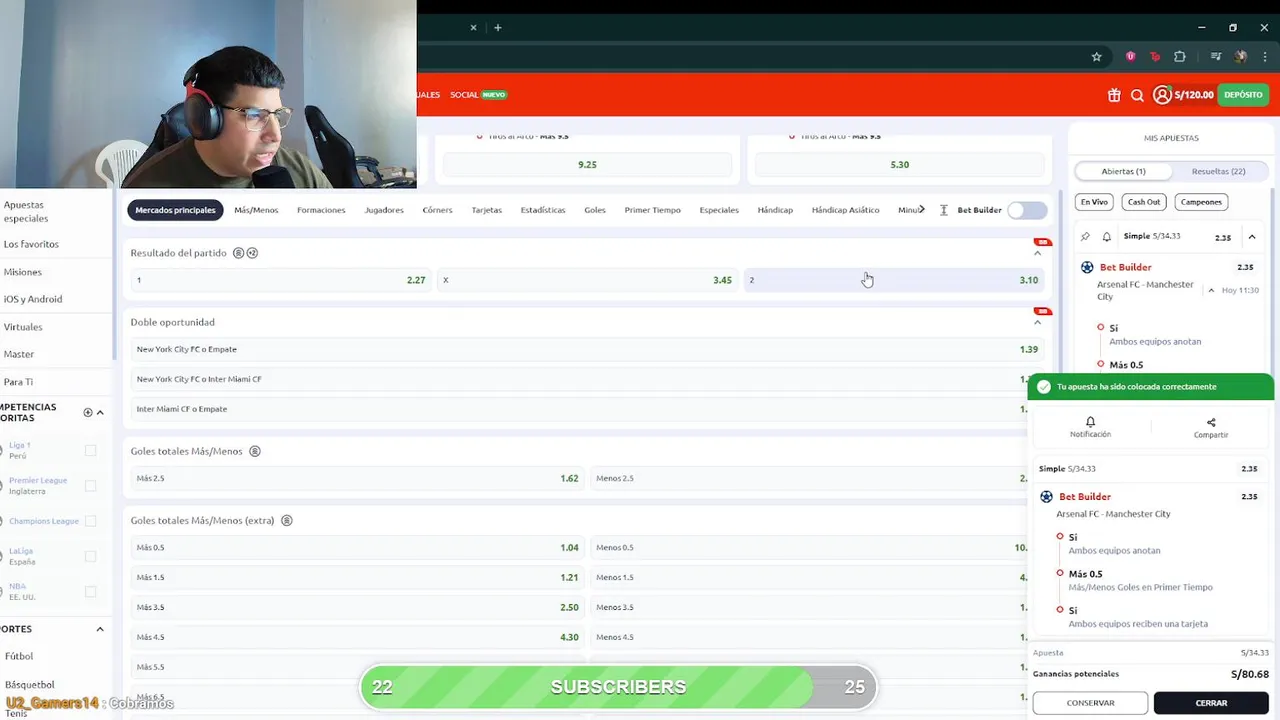Open a new browser tab

(497, 28)
